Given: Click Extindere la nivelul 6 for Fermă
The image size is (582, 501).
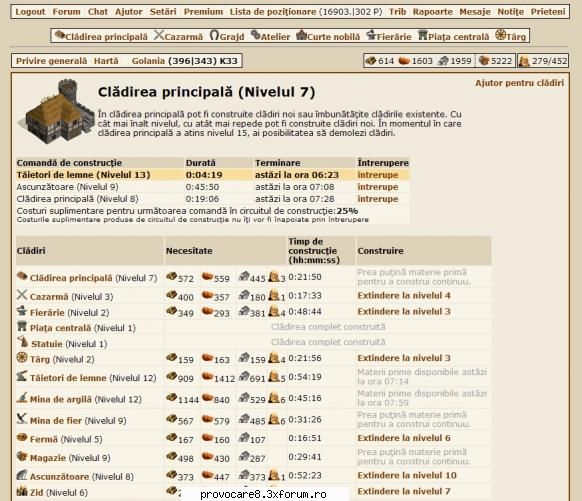Looking at the screenshot, I should 404,438.
